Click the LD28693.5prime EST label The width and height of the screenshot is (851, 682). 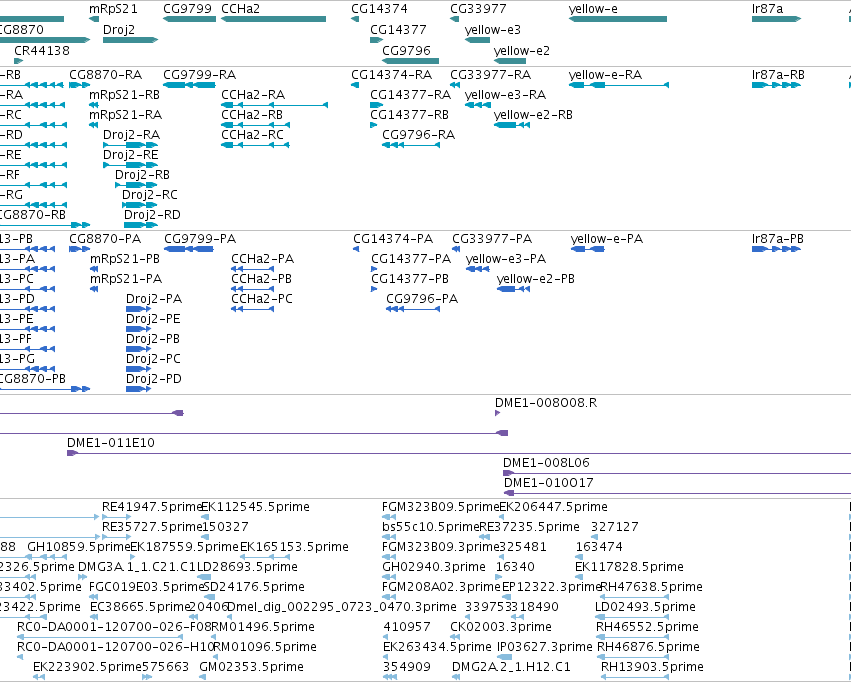coord(247,566)
